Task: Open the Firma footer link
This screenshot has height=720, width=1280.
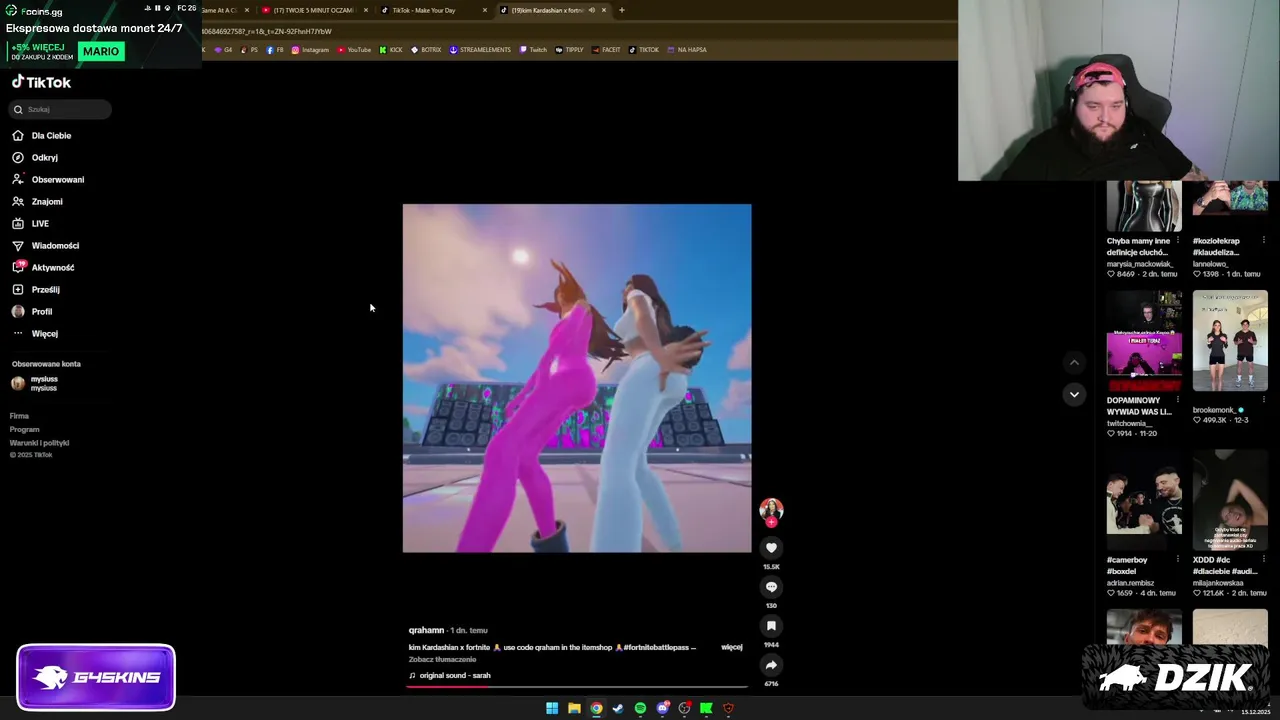Action: [x=19, y=416]
